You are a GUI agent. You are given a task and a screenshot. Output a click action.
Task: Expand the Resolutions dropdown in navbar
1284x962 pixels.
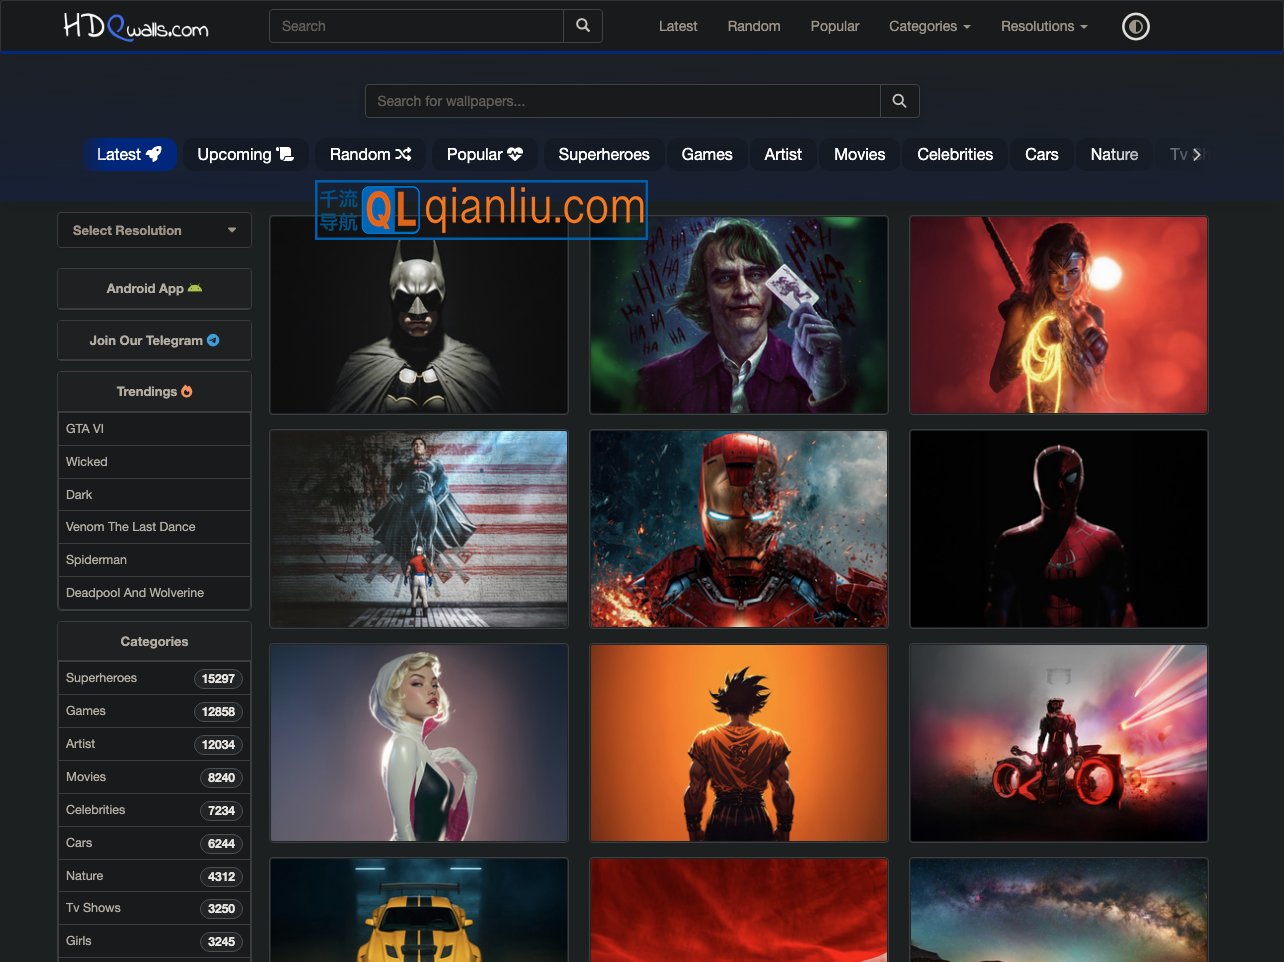point(1043,26)
